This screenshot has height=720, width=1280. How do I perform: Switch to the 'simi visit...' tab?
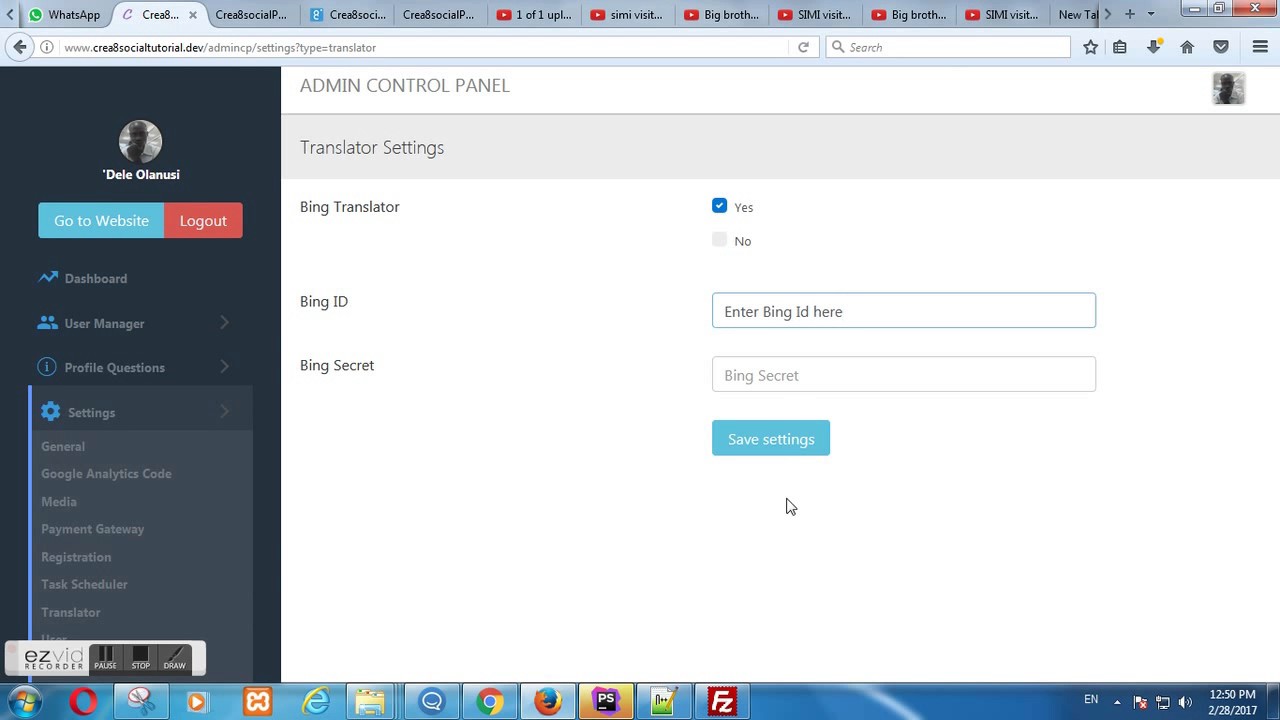pyautogui.click(x=627, y=14)
